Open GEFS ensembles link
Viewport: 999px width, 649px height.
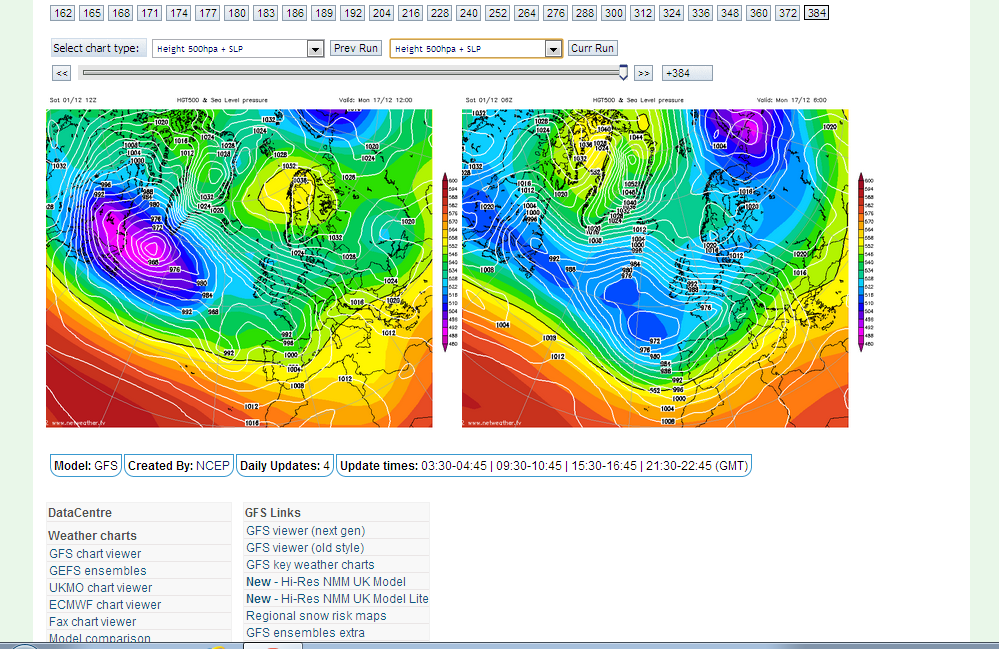click(97, 571)
